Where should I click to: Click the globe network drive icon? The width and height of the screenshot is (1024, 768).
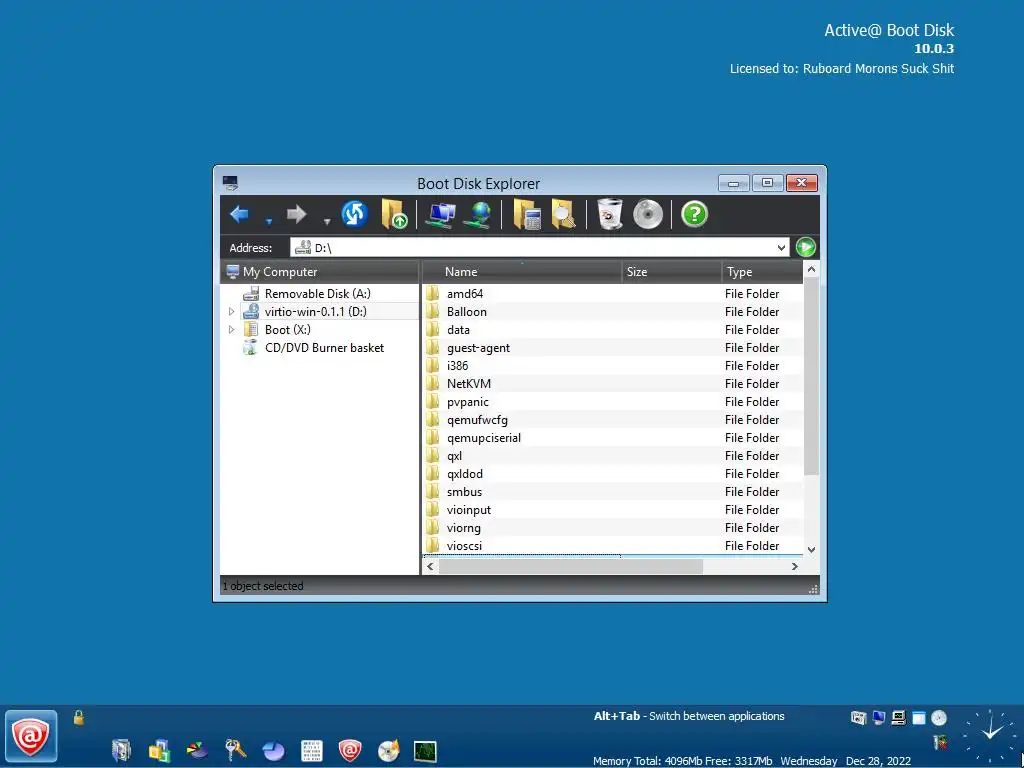click(x=478, y=215)
